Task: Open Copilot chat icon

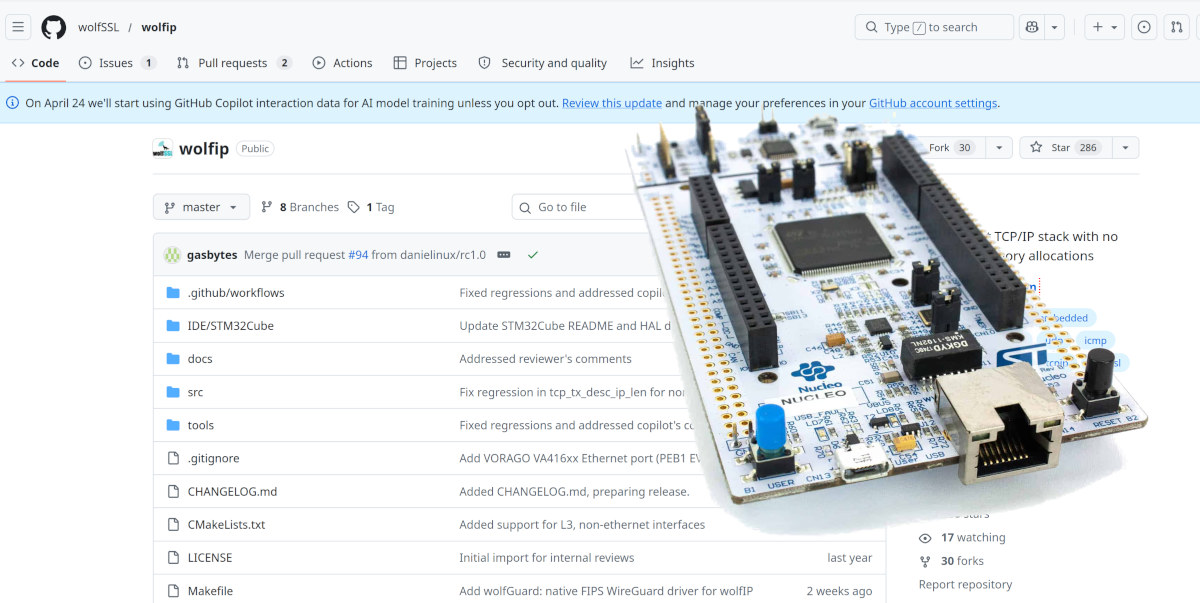Action: tap(1031, 27)
